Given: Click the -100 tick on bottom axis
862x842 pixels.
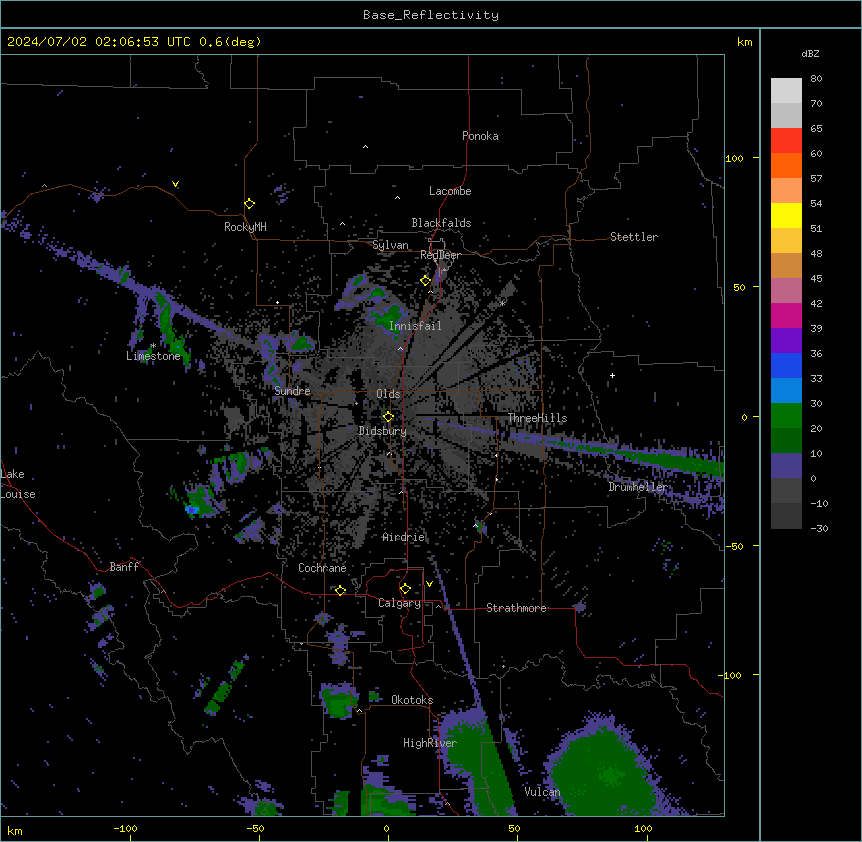Looking at the screenshot, I should pos(125,828).
